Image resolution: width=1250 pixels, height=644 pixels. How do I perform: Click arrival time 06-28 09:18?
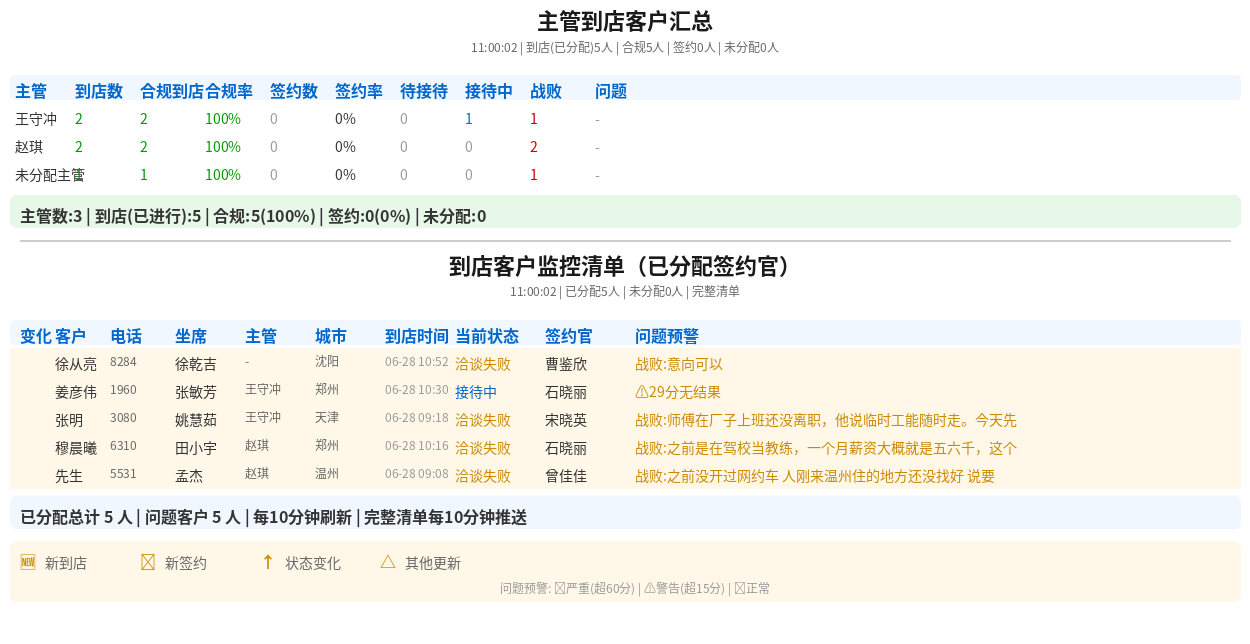[417, 417]
